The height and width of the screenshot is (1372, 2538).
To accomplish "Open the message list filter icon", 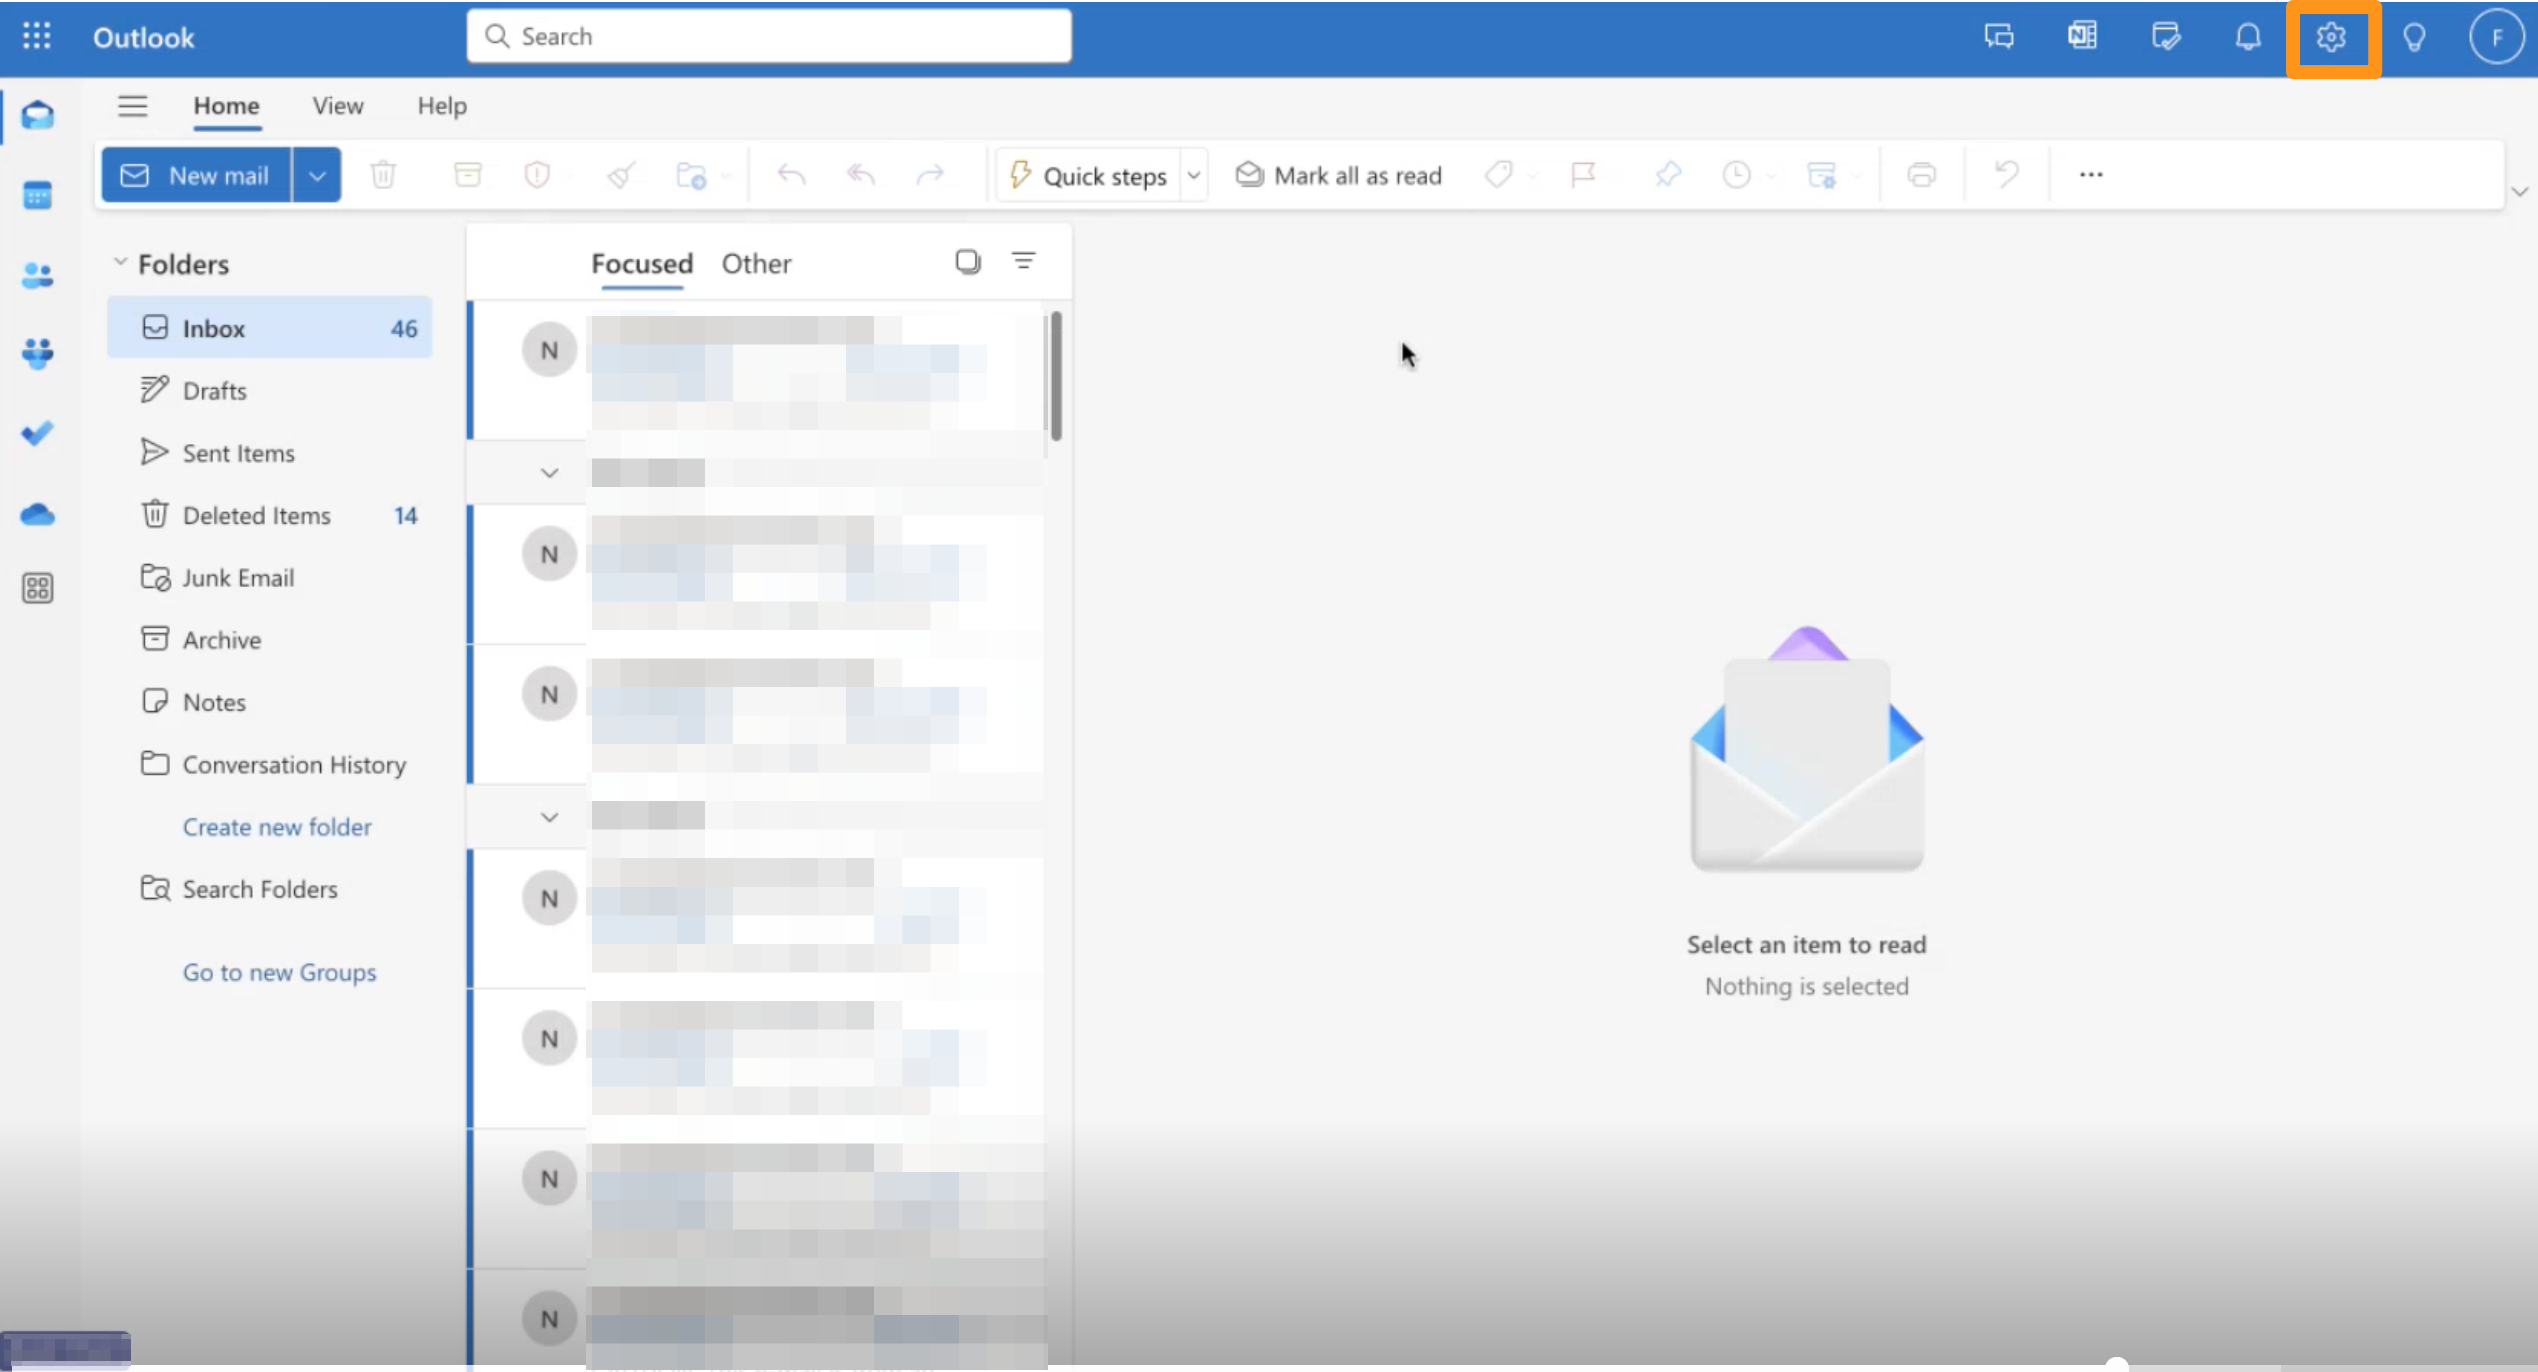I will coord(1023,261).
